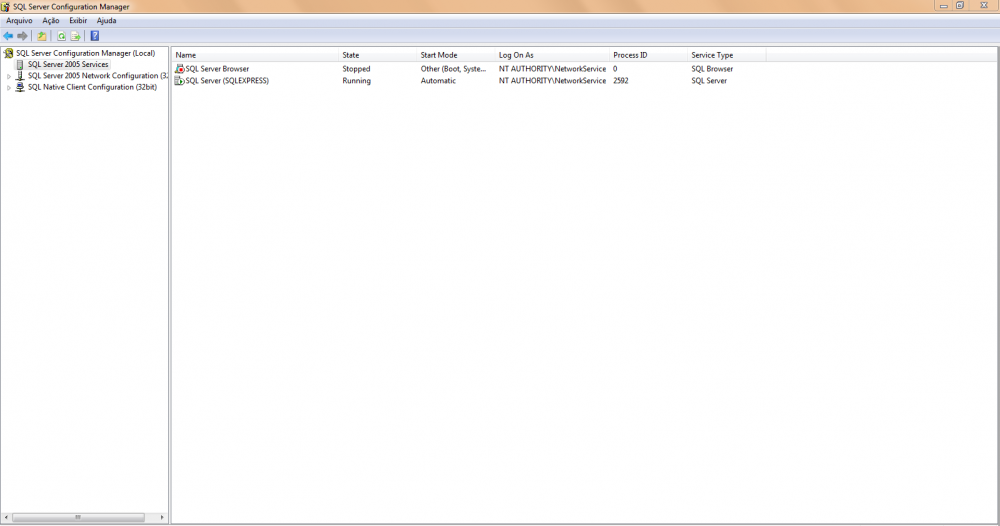Click the Export List toolbar icon
The width and height of the screenshot is (1000, 526).
pyautogui.click(x=75, y=36)
